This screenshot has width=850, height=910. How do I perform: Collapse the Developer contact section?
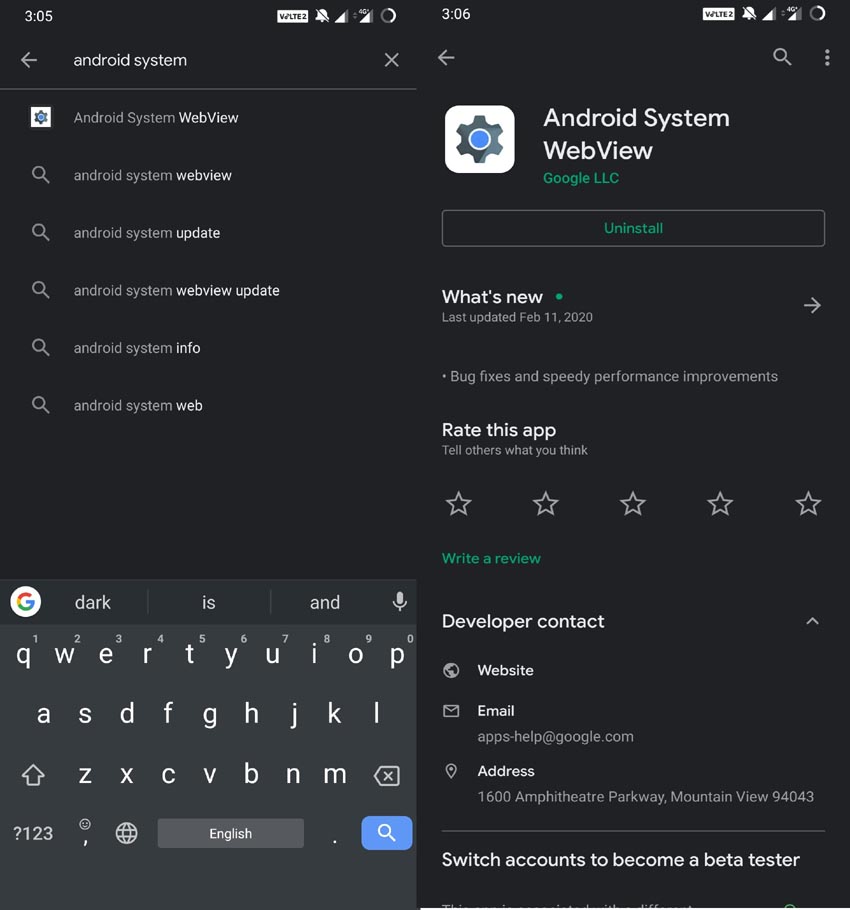click(812, 621)
